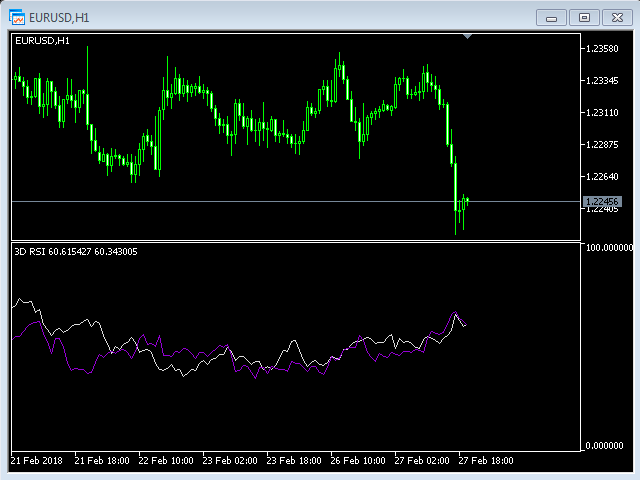Click the 26 Feb 10:00 time label
This screenshot has width=640, height=480.
[358, 460]
